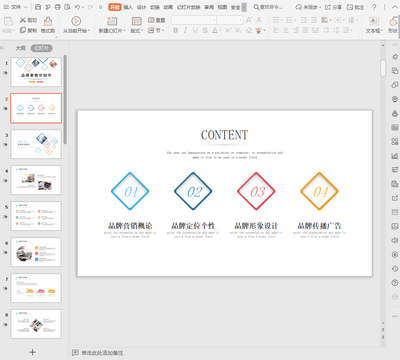The width and height of the screenshot is (400, 360).
Task: Click the Redo arrow icon
Action: click(x=90, y=7)
